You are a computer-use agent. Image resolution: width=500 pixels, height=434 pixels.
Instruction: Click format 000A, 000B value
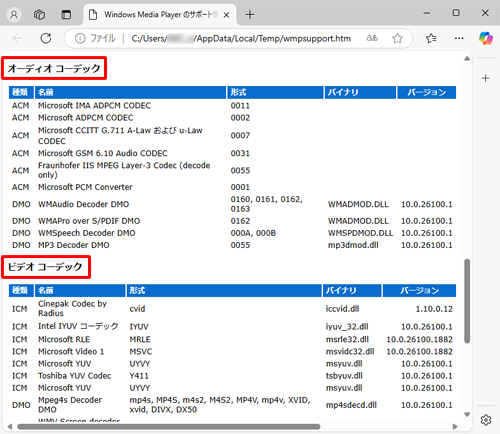(x=253, y=233)
